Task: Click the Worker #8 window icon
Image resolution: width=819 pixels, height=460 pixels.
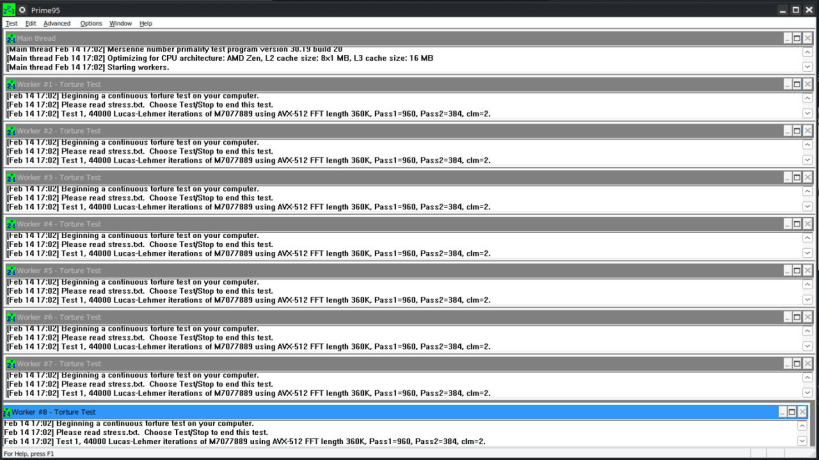Action: [7, 412]
